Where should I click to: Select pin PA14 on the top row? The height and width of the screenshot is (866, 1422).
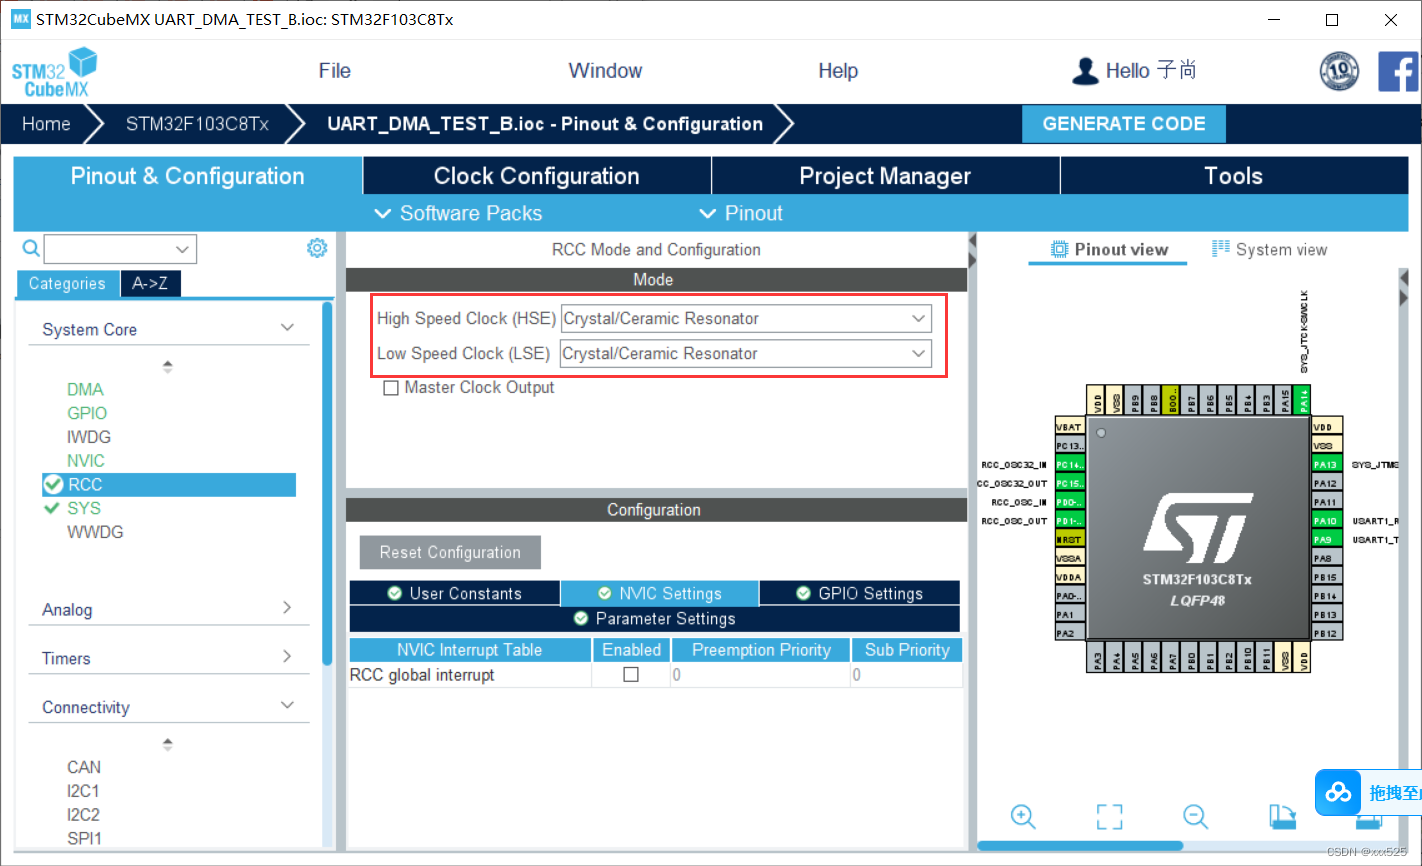[x=1303, y=400]
